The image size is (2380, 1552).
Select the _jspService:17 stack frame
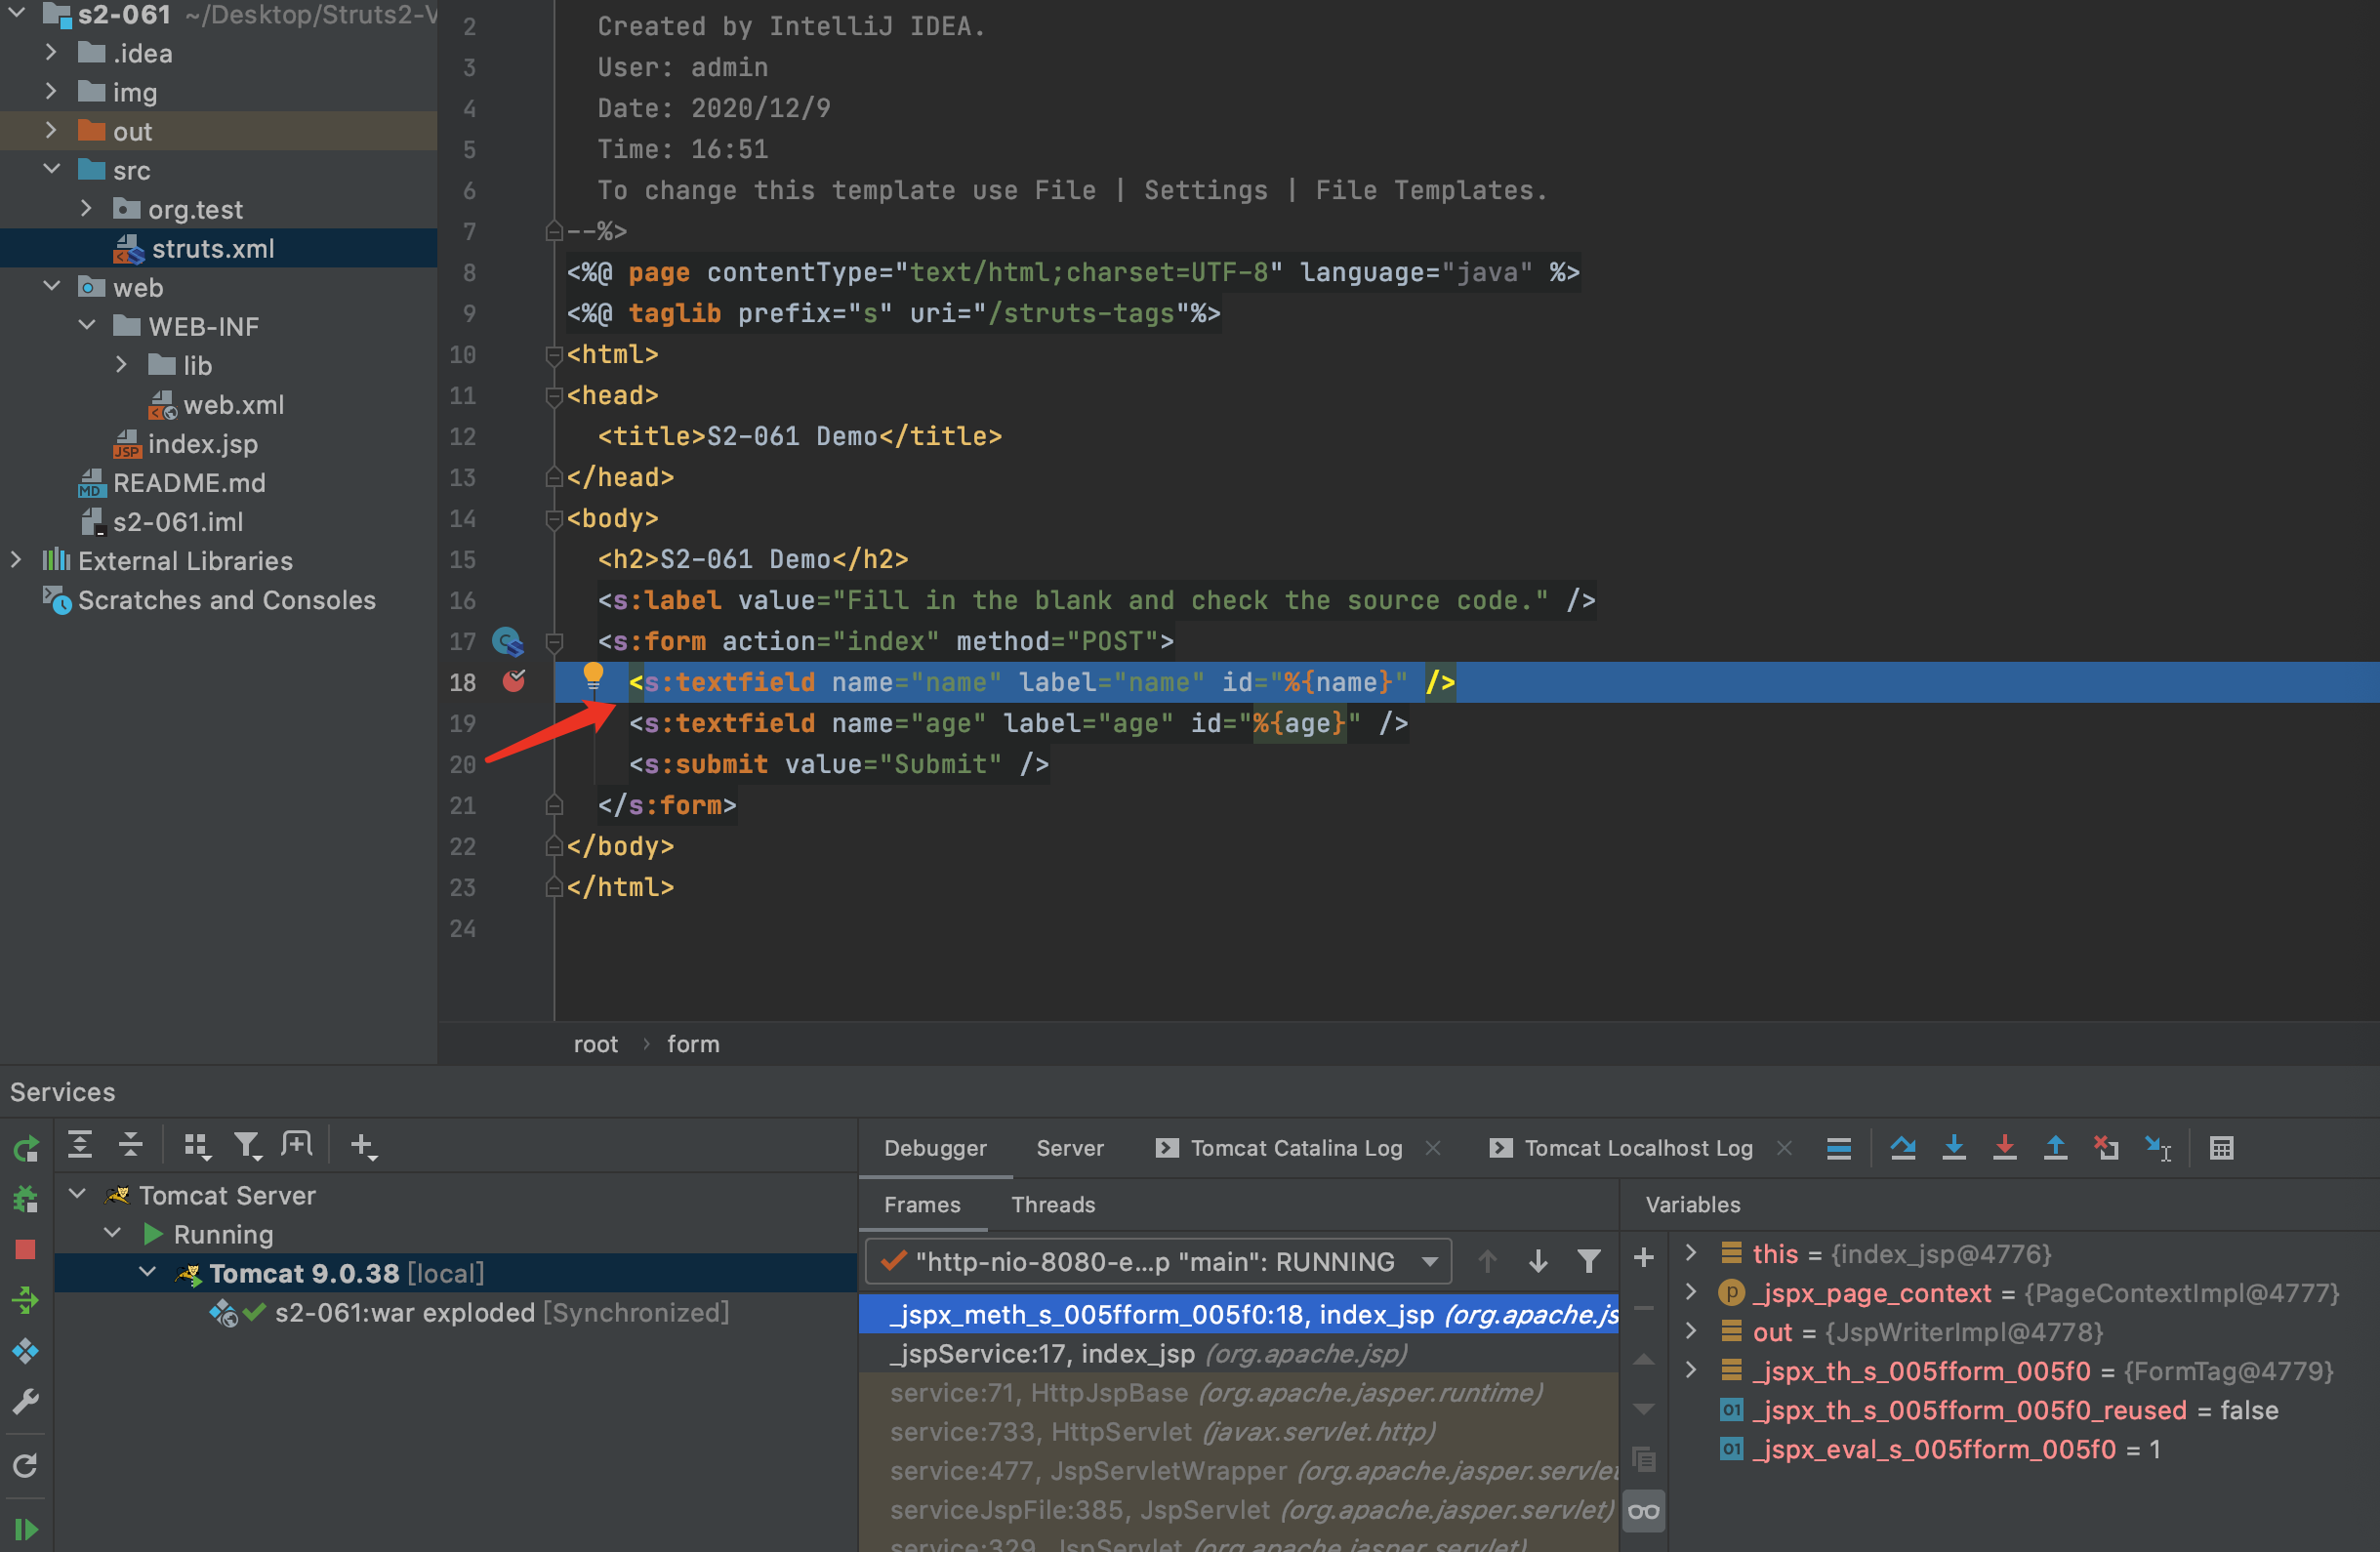coord(1238,1353)
